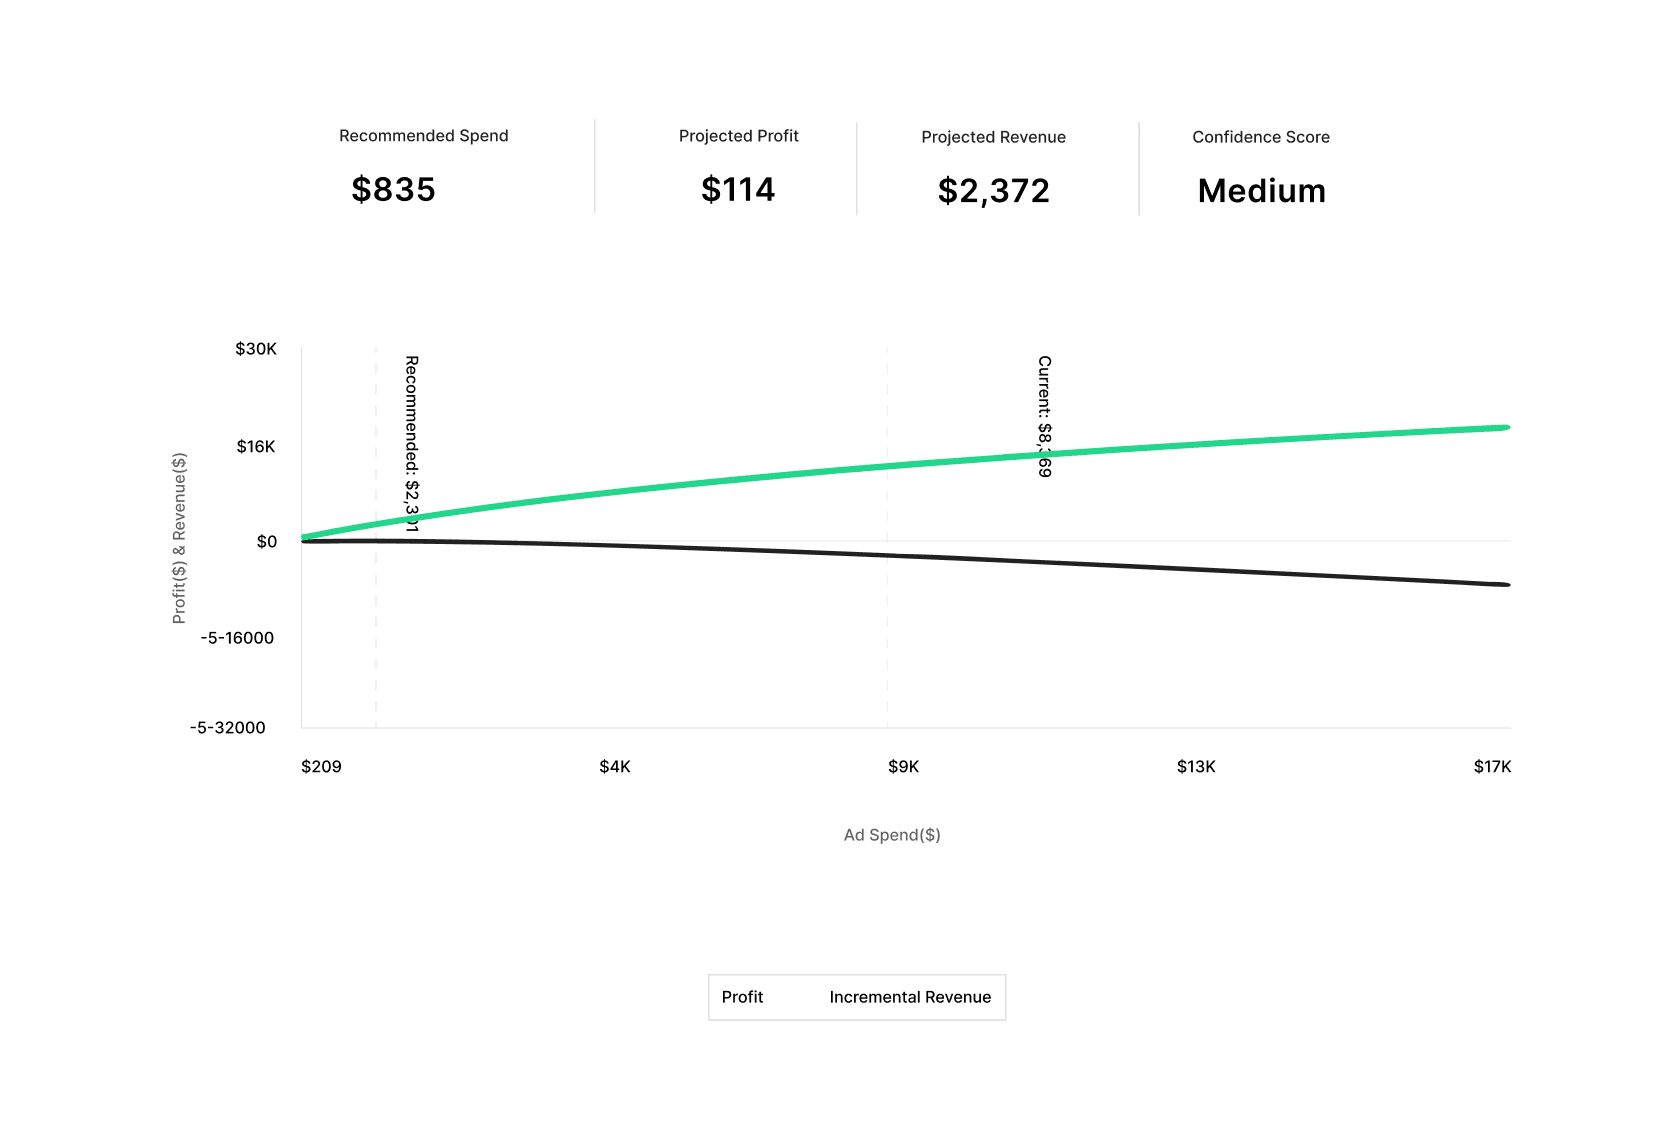Click the vertical Current spend marker label
Viewport: 1680px width, 1140px height.
[1044, 415]
